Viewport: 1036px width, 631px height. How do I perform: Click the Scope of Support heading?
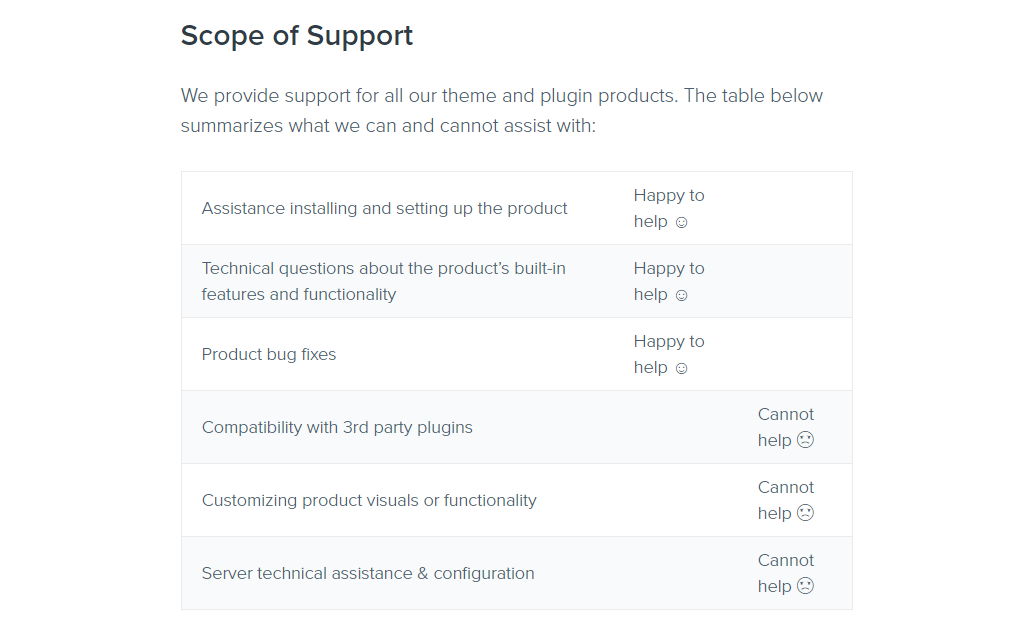[x=297, y=36]
